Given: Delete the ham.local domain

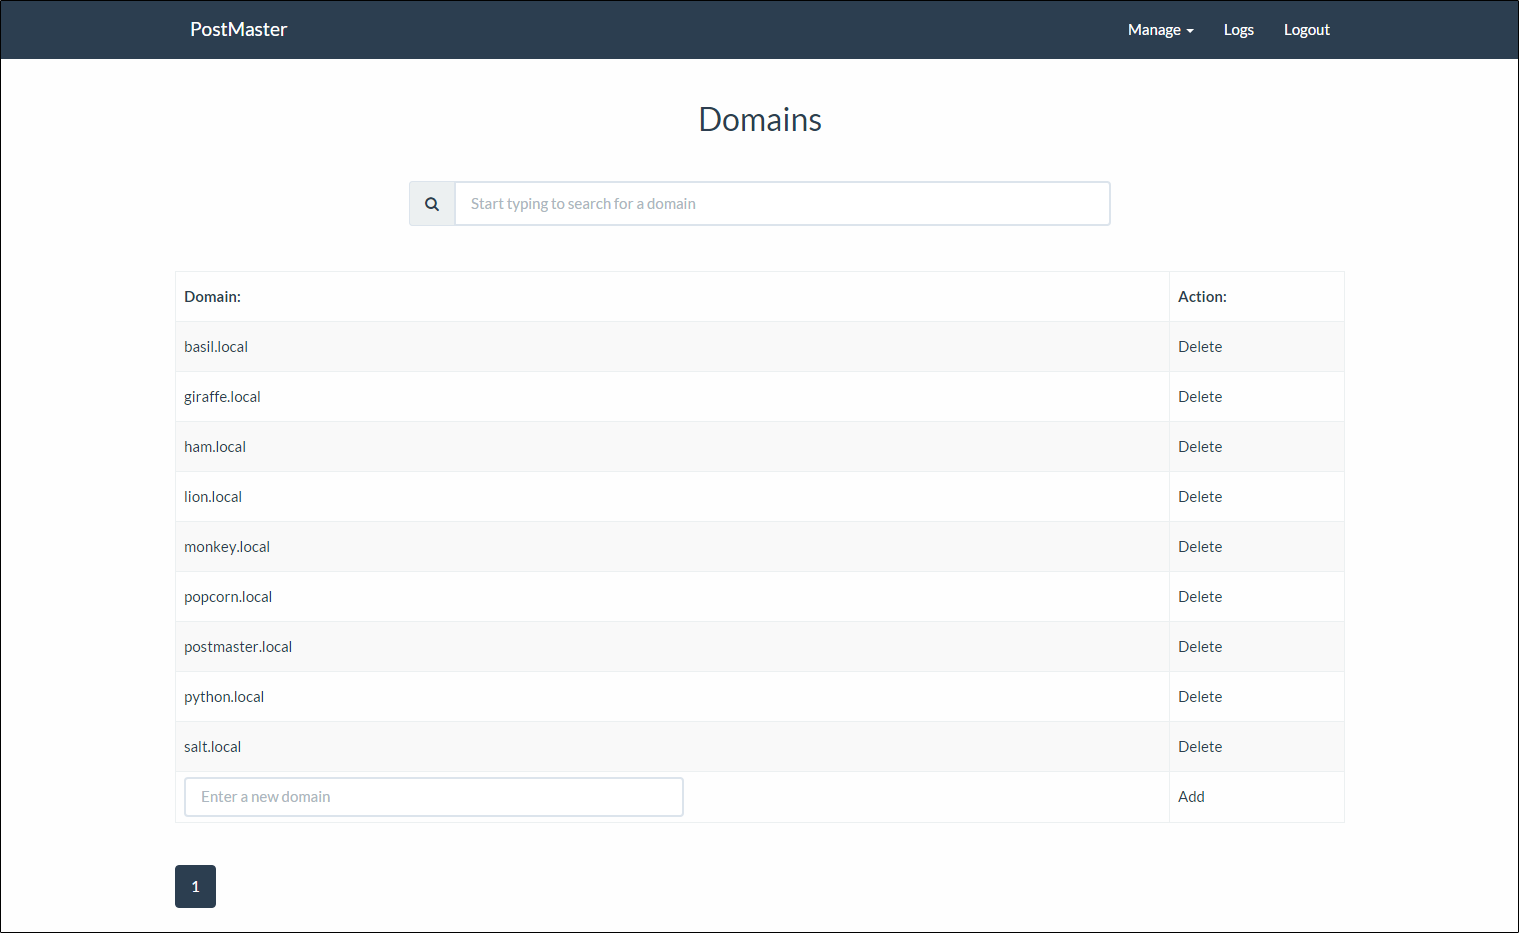Looking at the screenshot, I should click(x=1200, y=447).
